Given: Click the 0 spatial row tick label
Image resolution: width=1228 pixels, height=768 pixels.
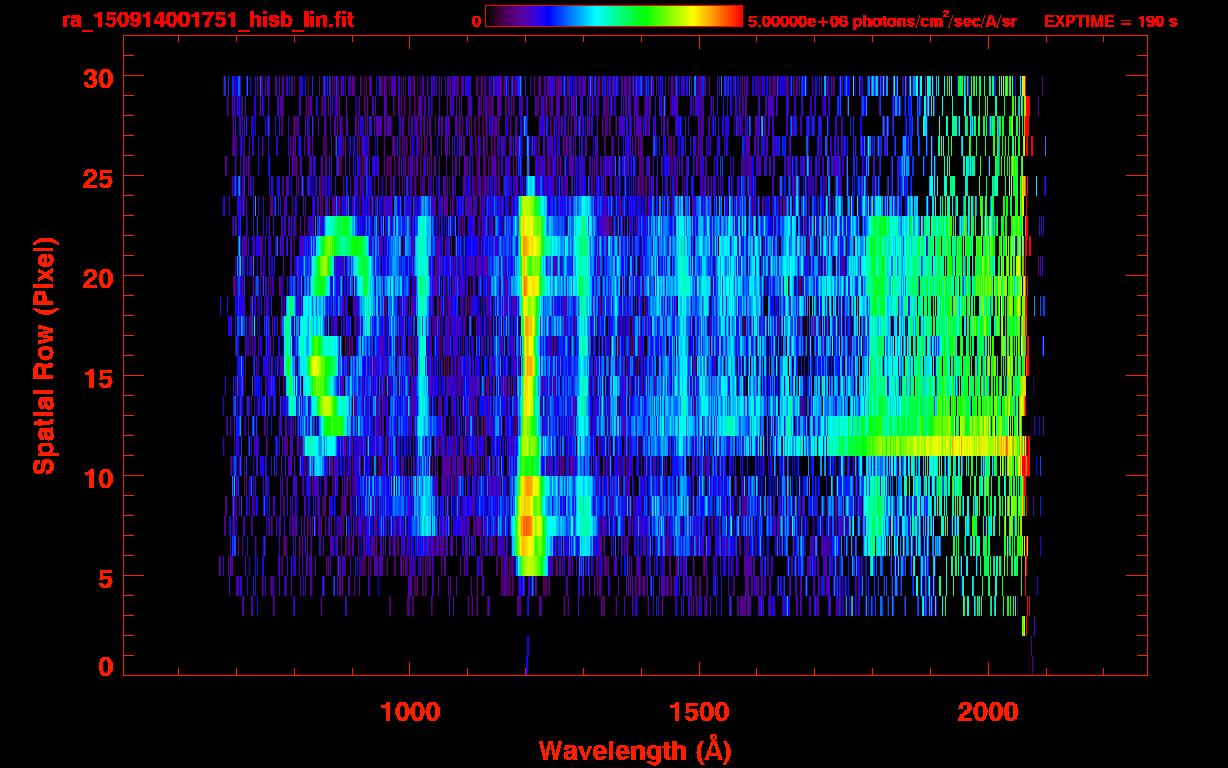Looking at the screenshot, I should (105, 667).
